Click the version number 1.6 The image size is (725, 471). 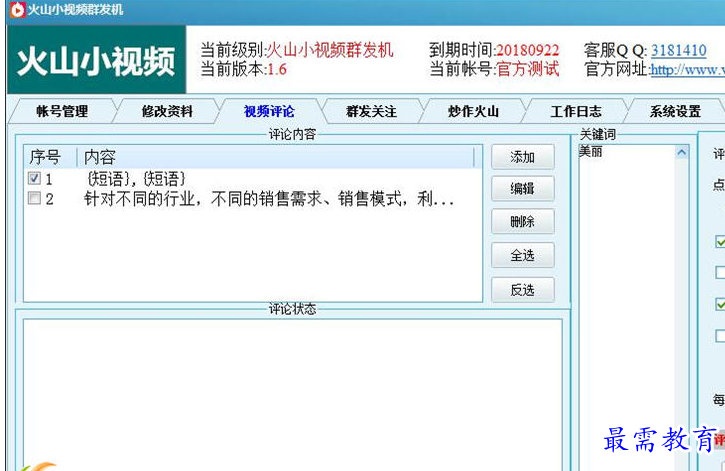tap(277, 69)
